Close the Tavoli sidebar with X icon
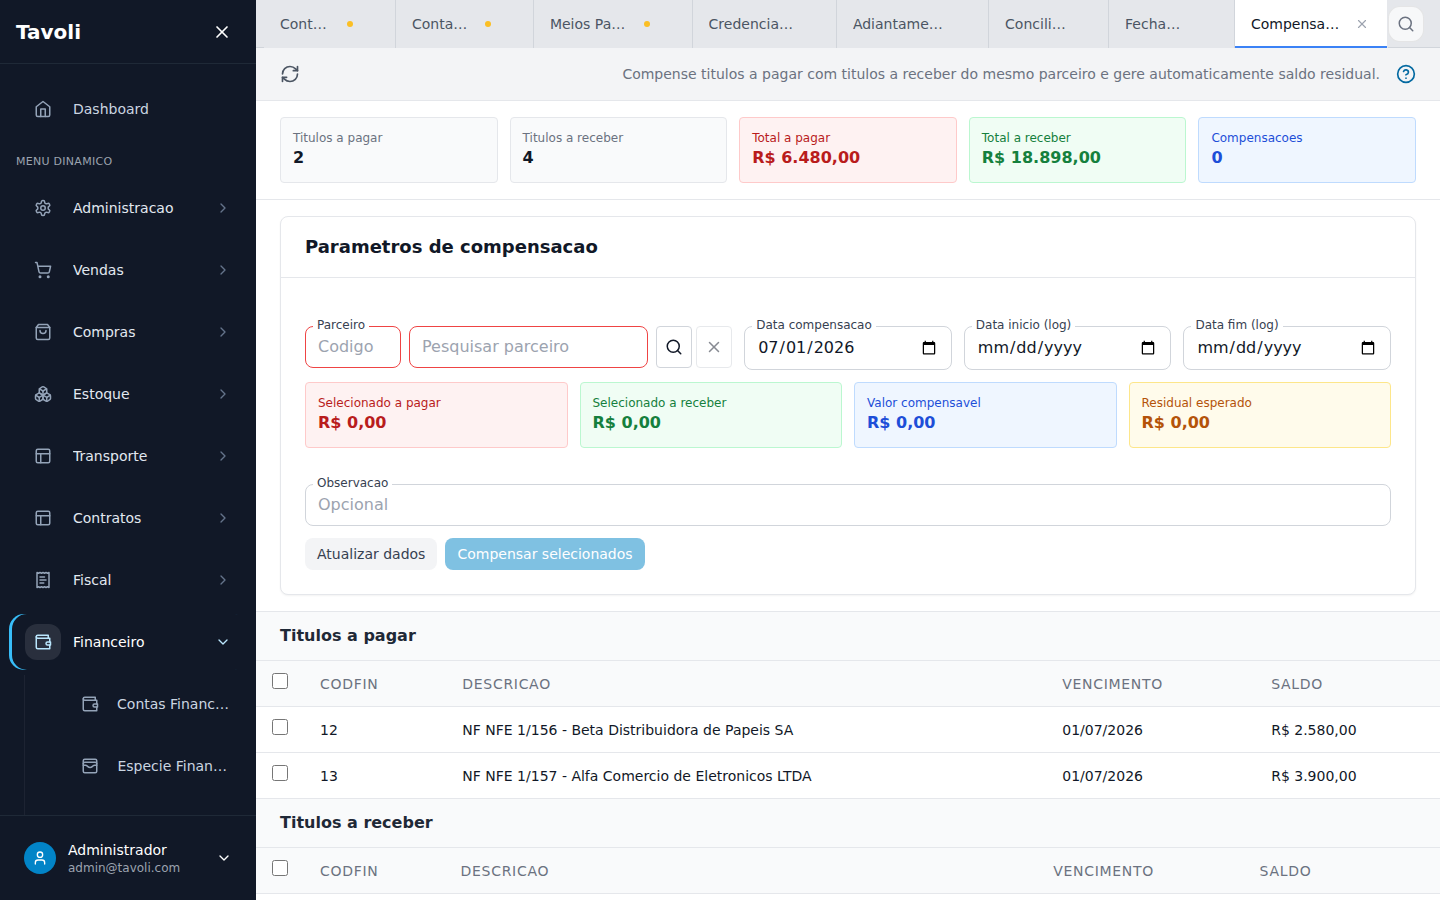This screenshot has height=900, width=1440. coord(222,32)
